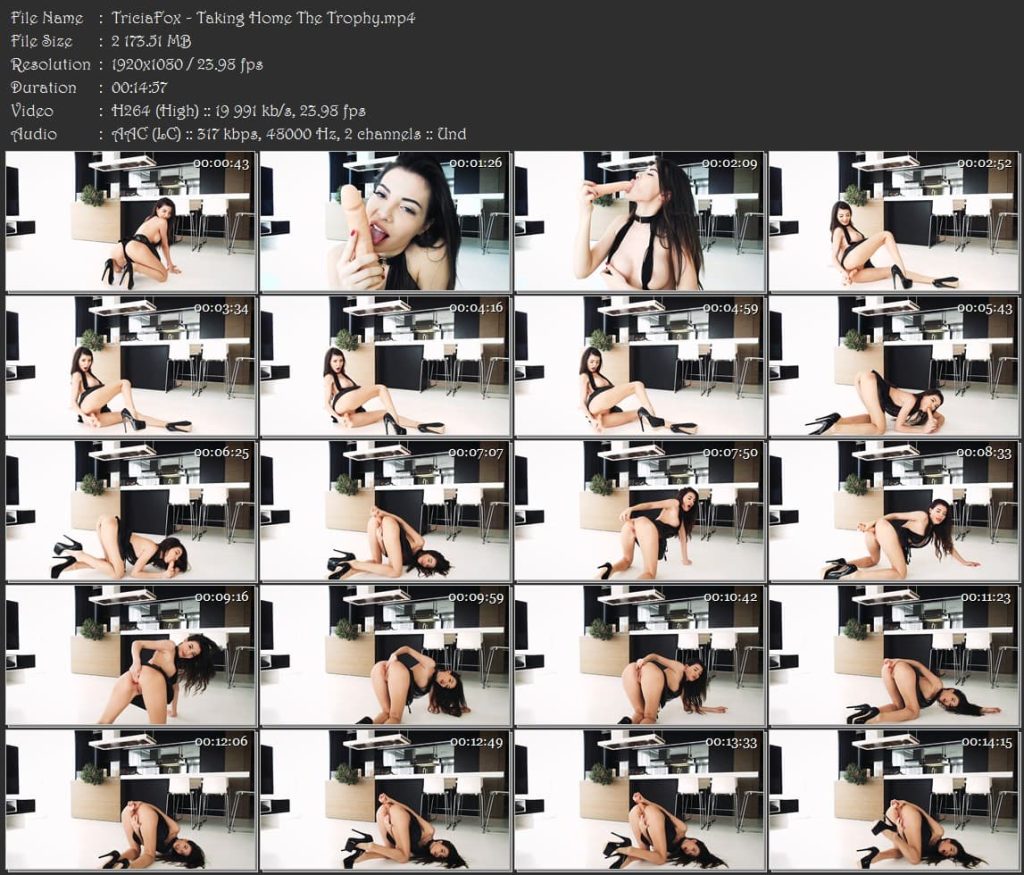This screenshot has height=875, width=1024.
Task: Choose the frame marked 00:09:16
Action: point(130,655)
